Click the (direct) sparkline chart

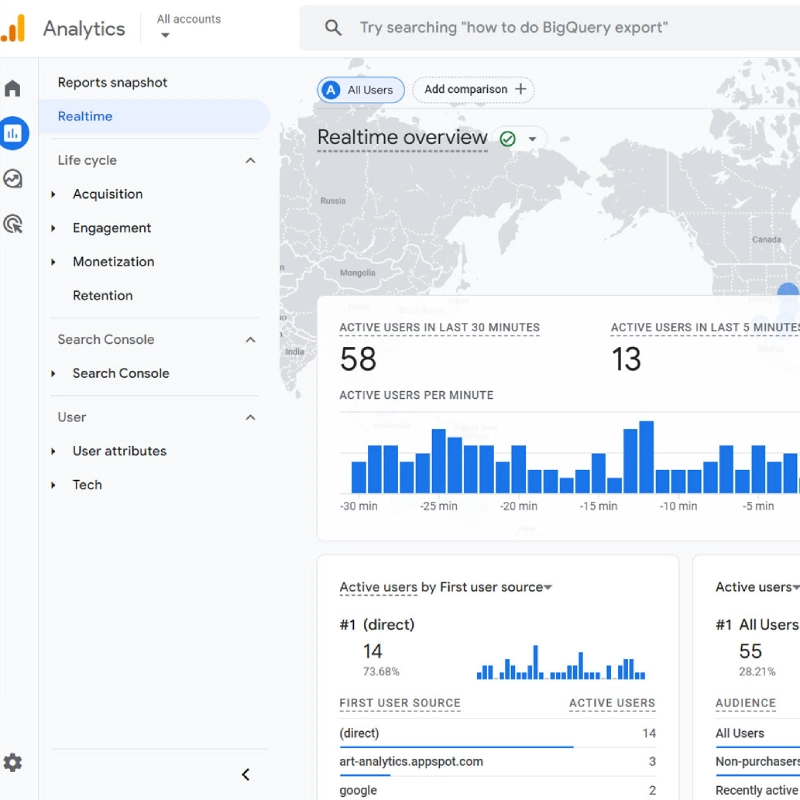click(561, 662)
